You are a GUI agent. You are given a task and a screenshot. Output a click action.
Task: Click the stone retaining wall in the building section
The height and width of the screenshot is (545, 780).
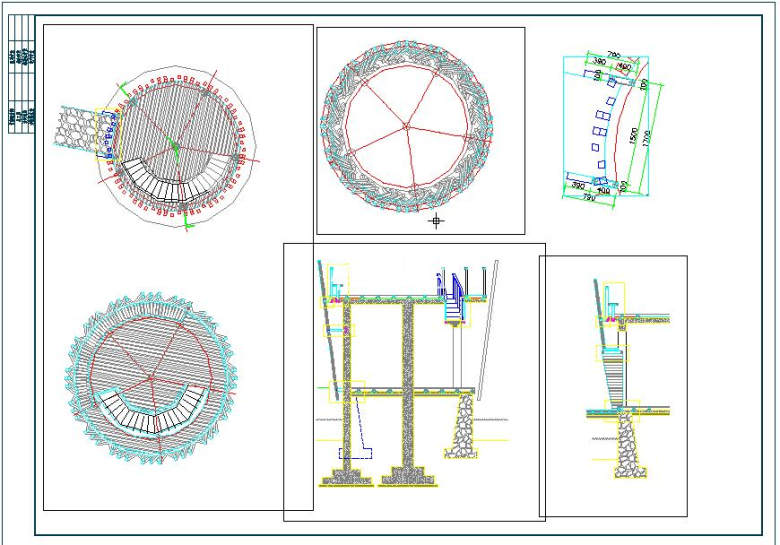tap(462, 426)
